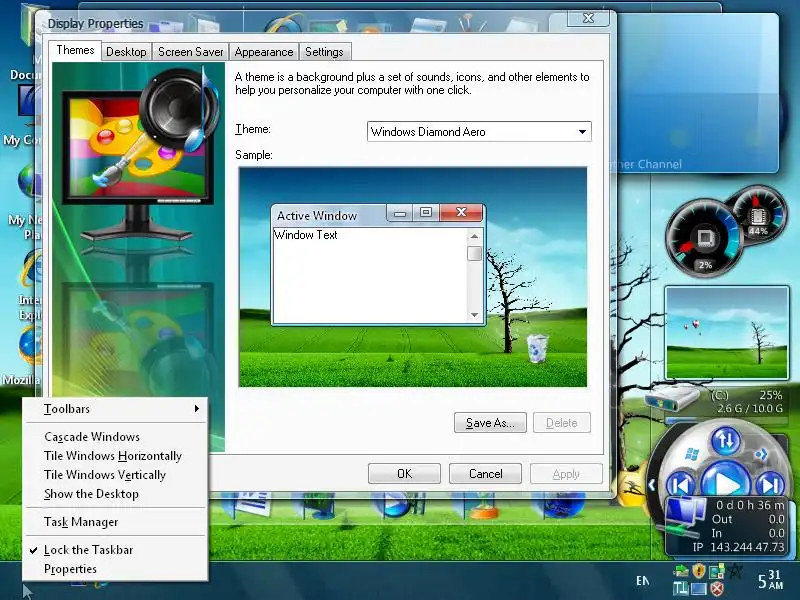Toggle Lock the Taskbar option

[x=88, y=550]
